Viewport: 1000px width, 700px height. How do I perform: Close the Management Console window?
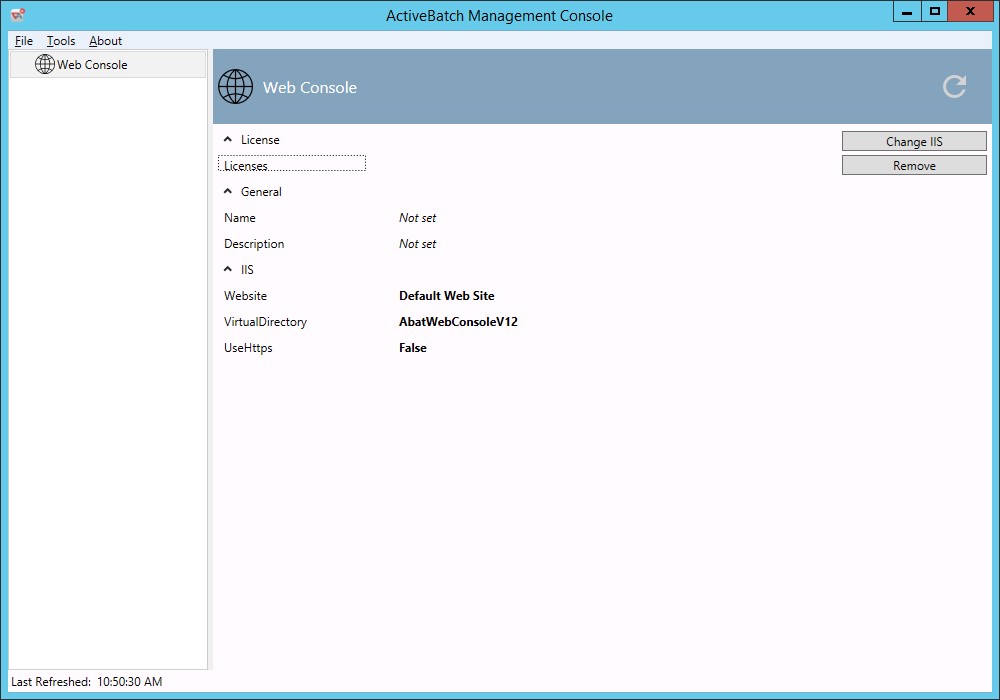970,11
